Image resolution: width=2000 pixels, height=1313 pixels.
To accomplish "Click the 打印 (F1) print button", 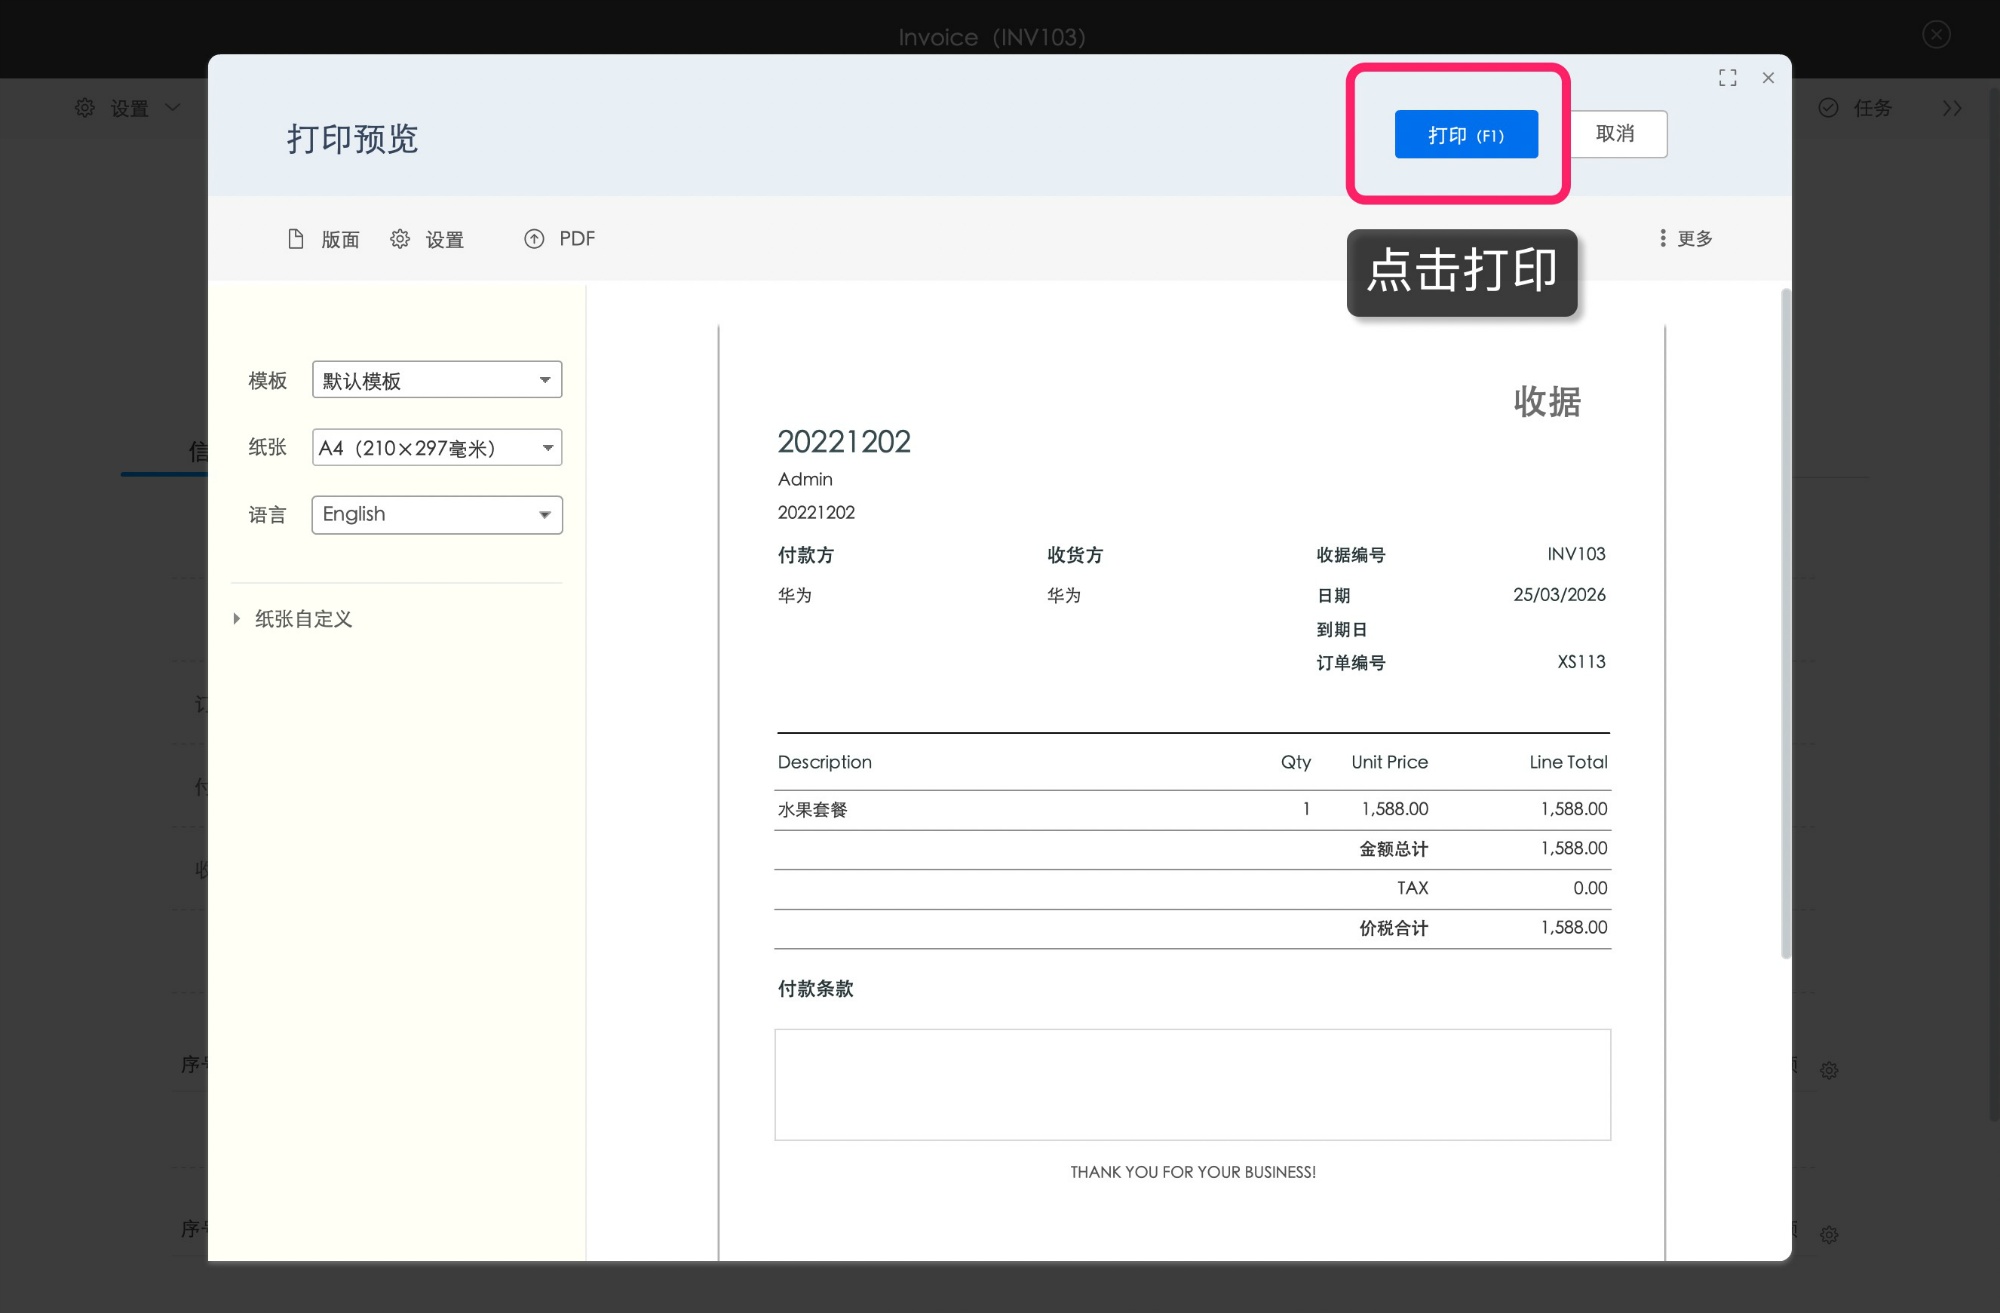I will click(x=1464, y=133).
